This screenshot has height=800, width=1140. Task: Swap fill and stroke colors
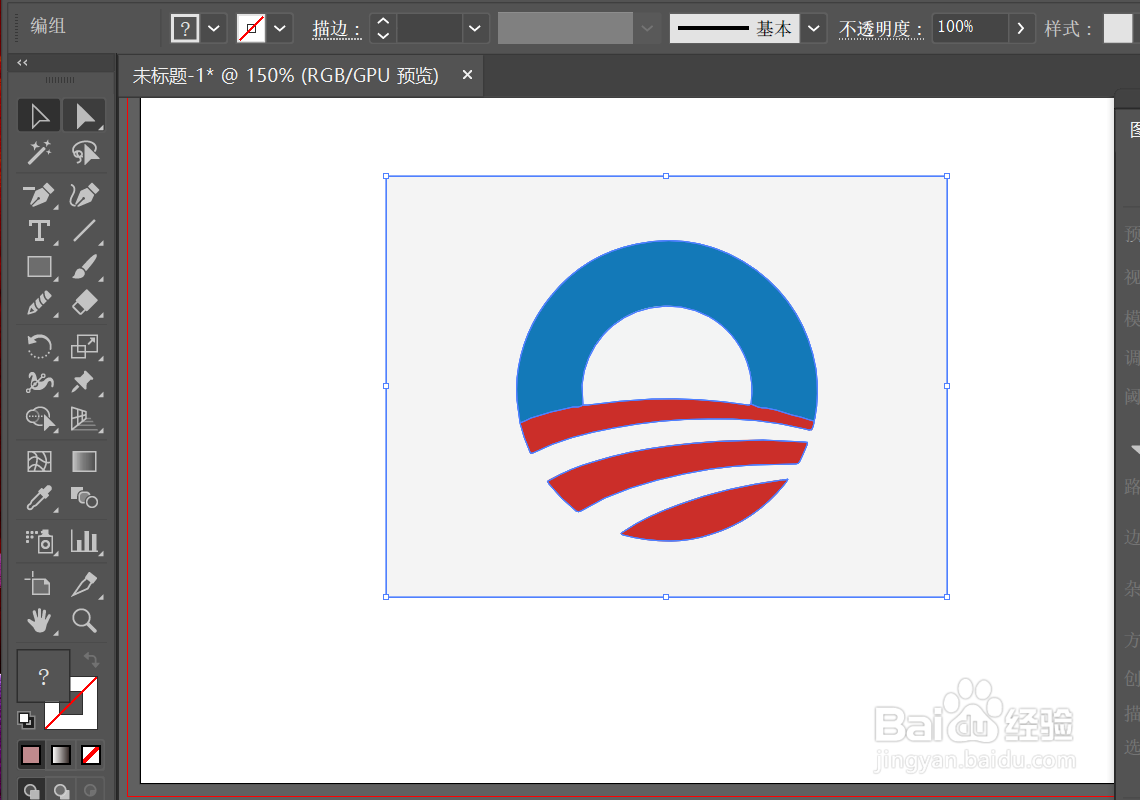coord(91,660)
